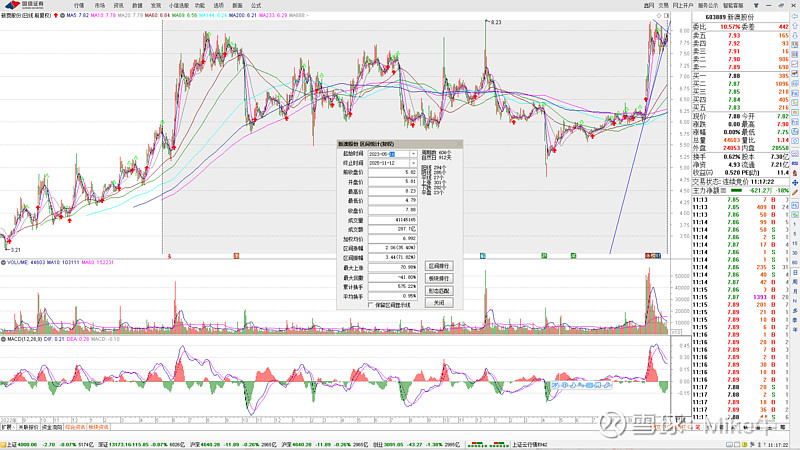Click the 板块排行 button
Screen dimensions: 800x450
[x=438, y=279]
